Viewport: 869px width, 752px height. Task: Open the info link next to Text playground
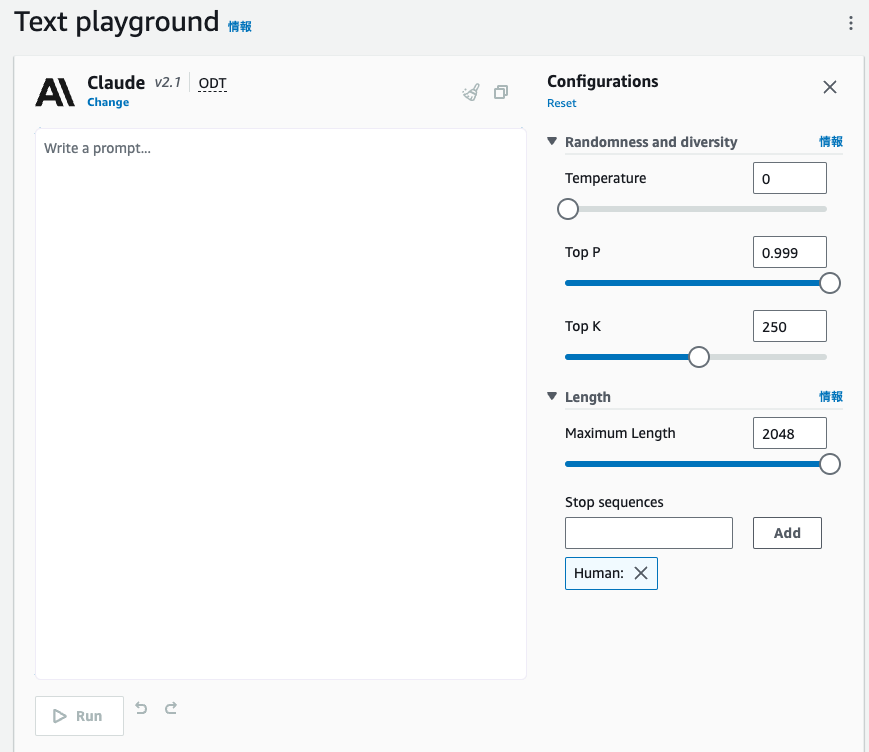[240, 27]
